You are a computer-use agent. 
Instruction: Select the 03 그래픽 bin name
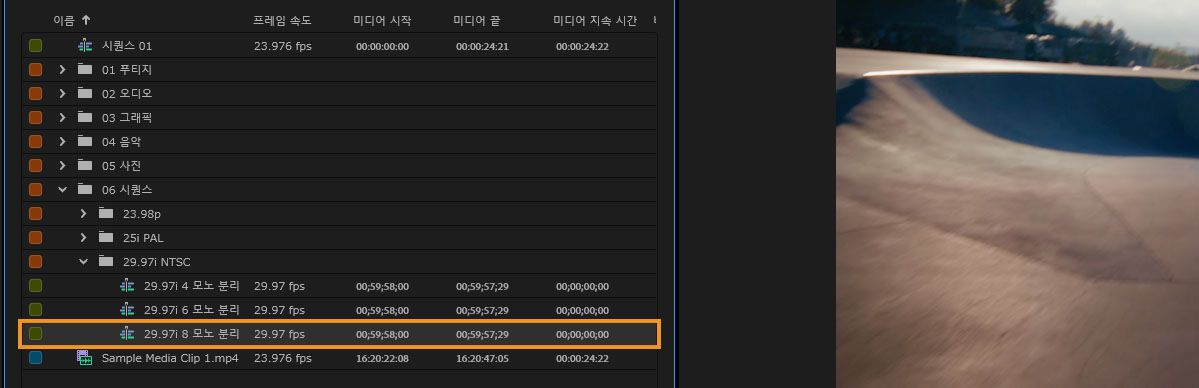coord(127,118)
